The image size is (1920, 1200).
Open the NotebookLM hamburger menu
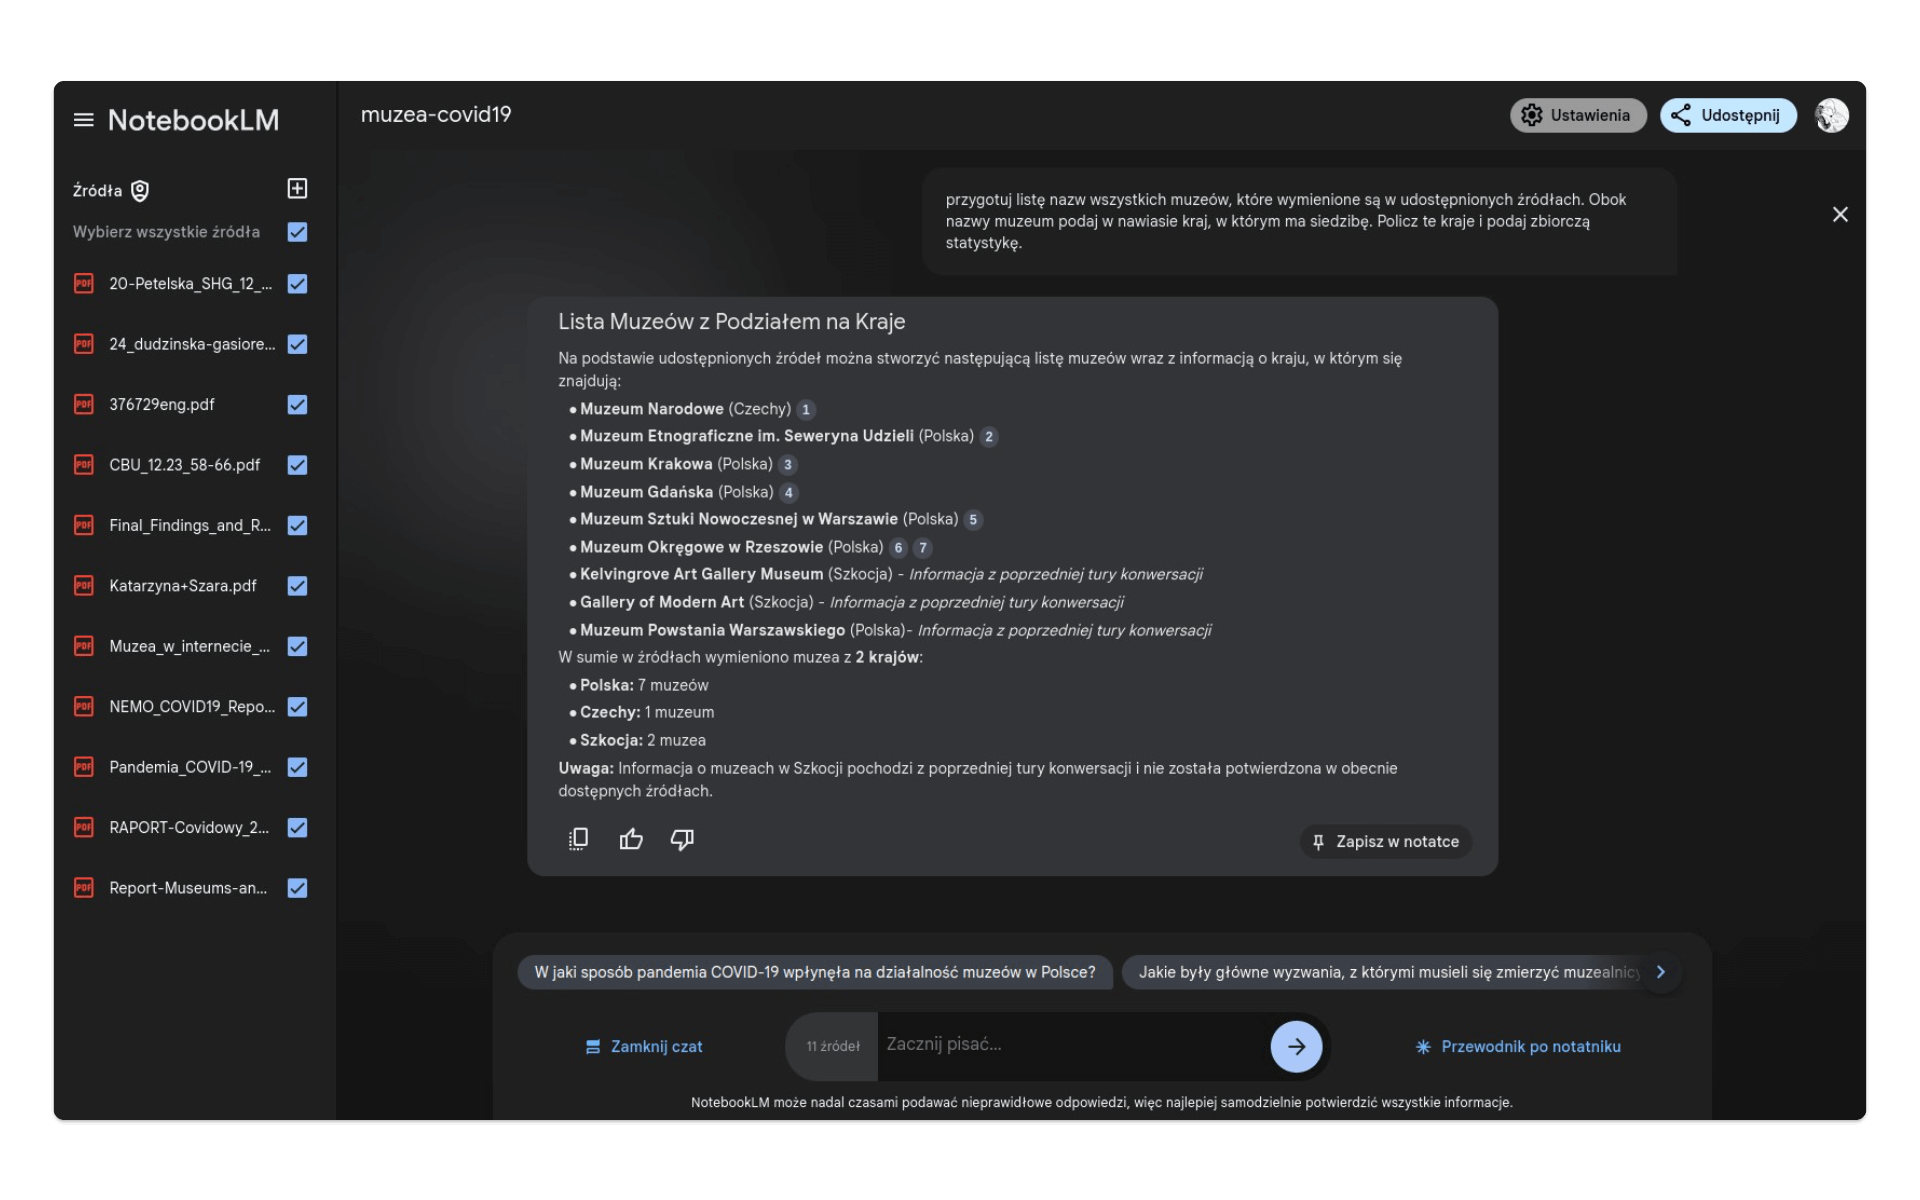[x=83, y=120]
